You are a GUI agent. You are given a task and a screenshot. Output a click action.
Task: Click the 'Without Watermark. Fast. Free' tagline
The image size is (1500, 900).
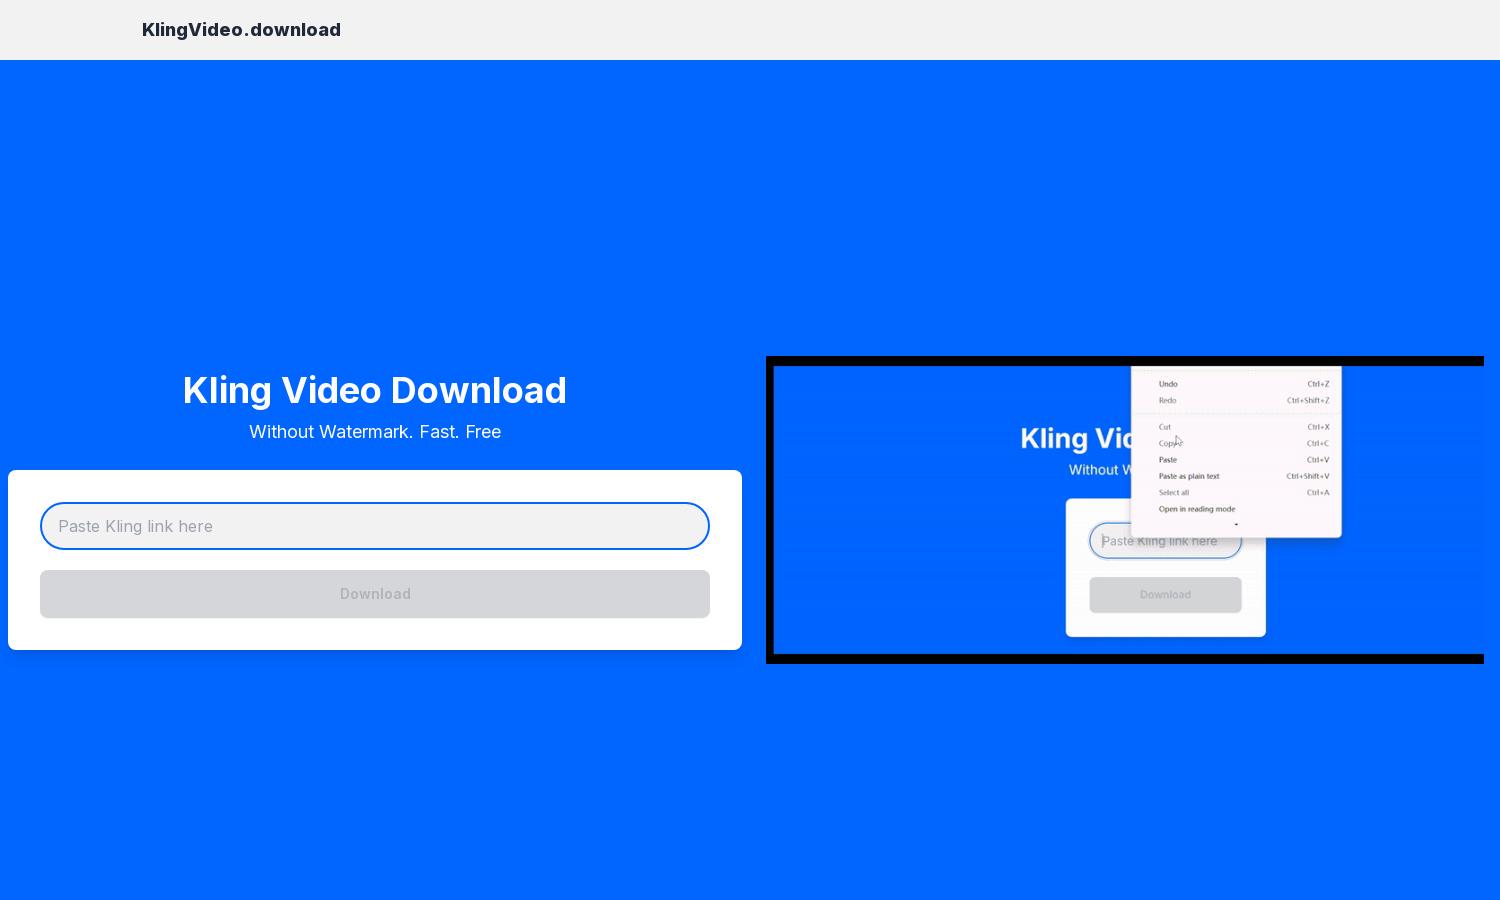[x=375, y=432]
